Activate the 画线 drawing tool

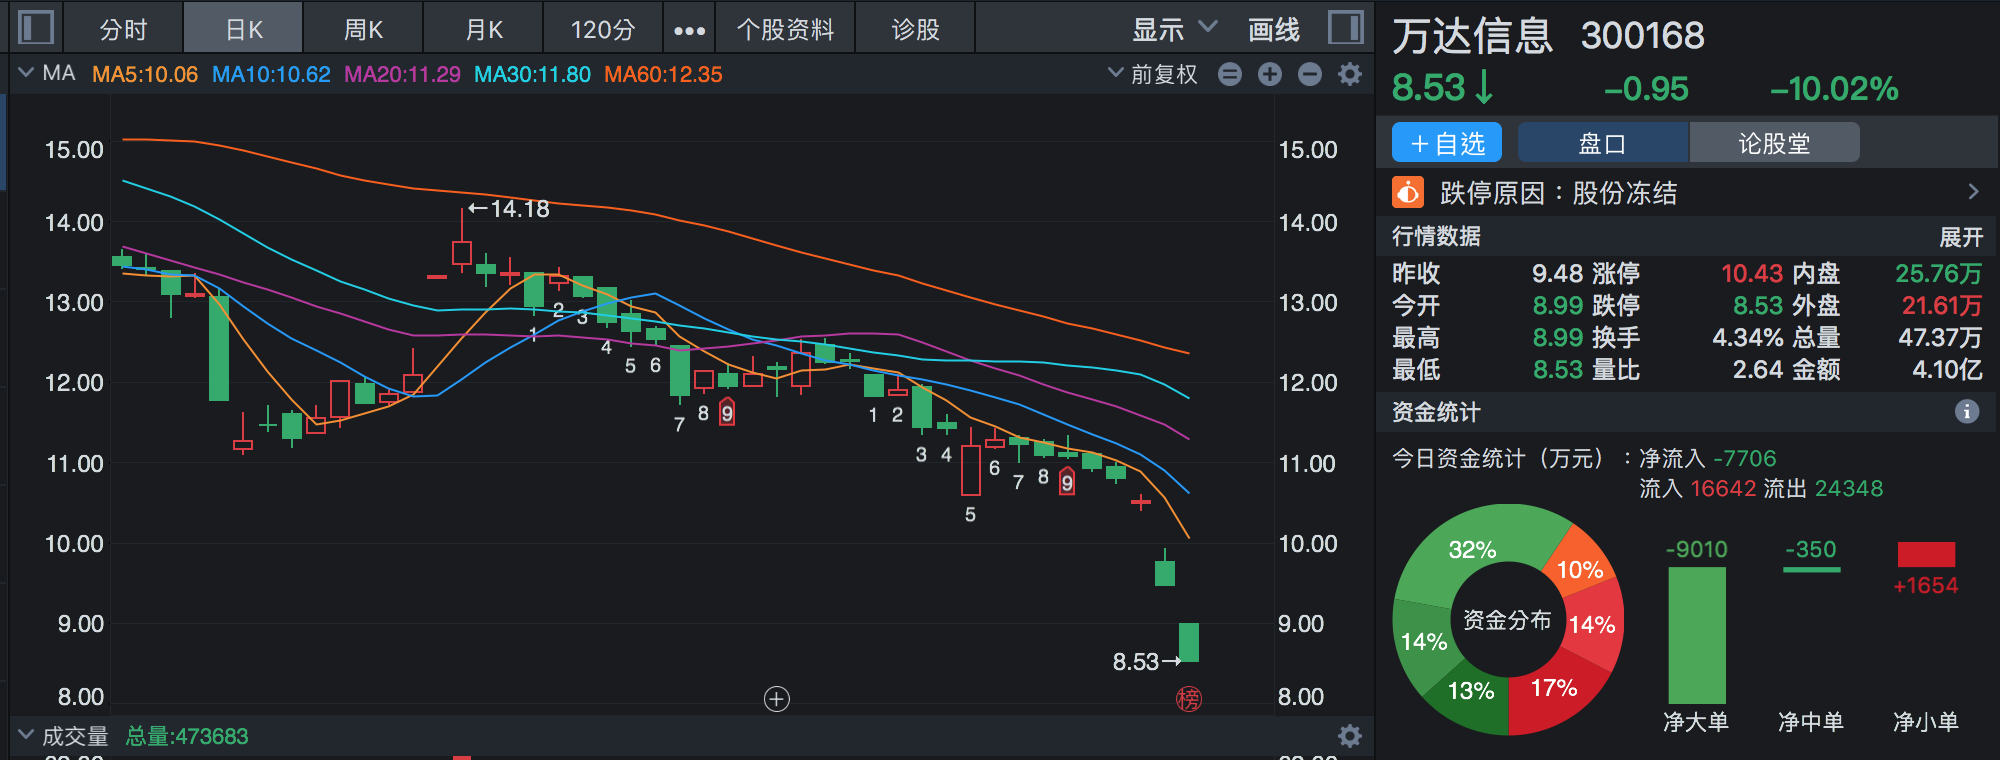point(1274,29)
